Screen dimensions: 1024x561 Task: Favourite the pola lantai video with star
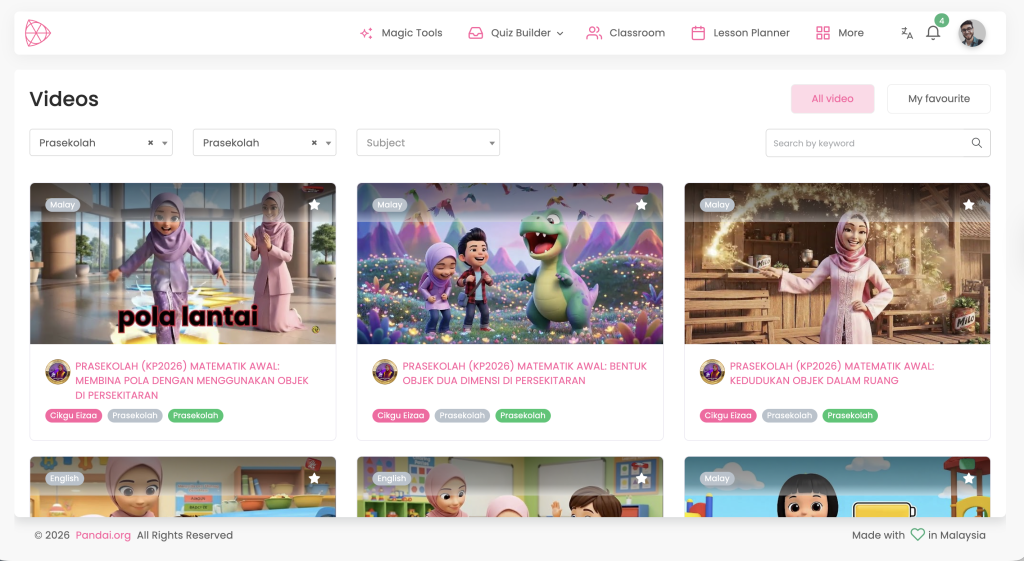pos(314,204)
